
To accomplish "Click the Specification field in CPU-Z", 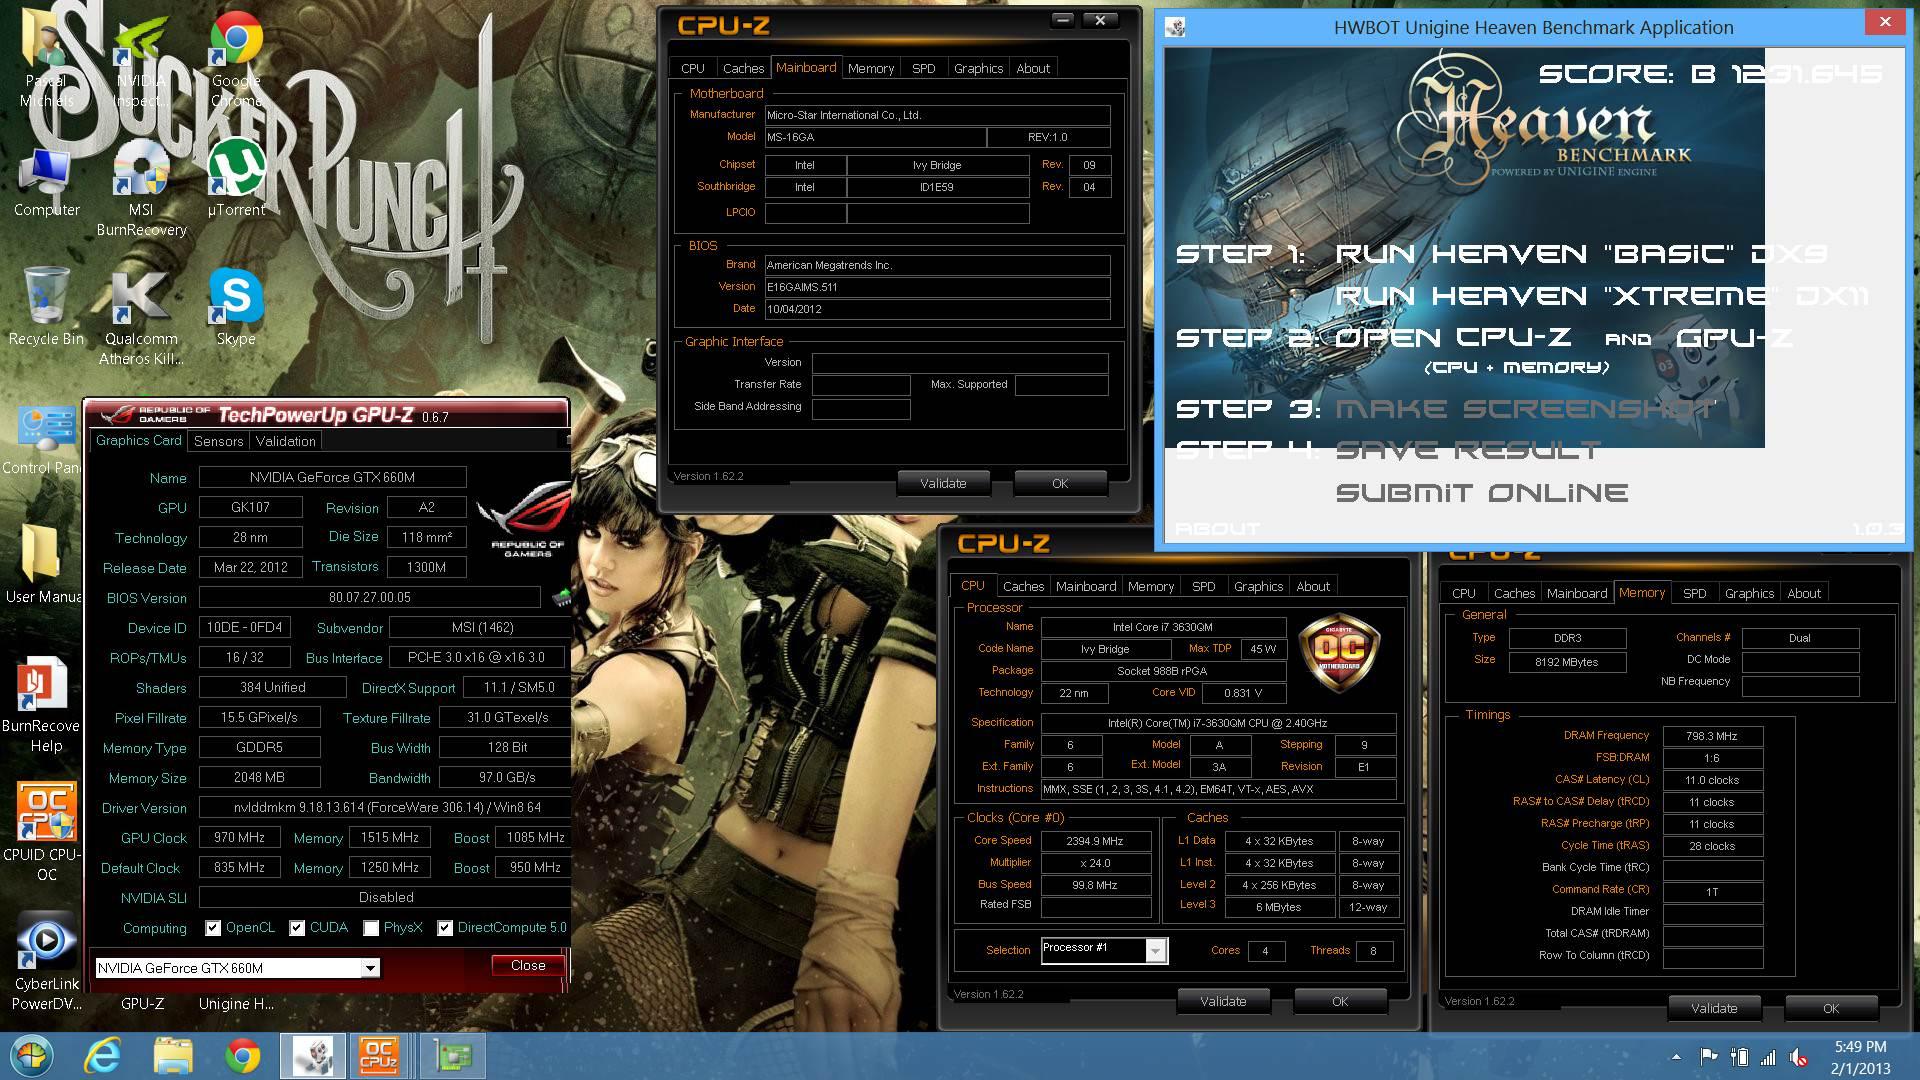I will (x=1217, y=723).
